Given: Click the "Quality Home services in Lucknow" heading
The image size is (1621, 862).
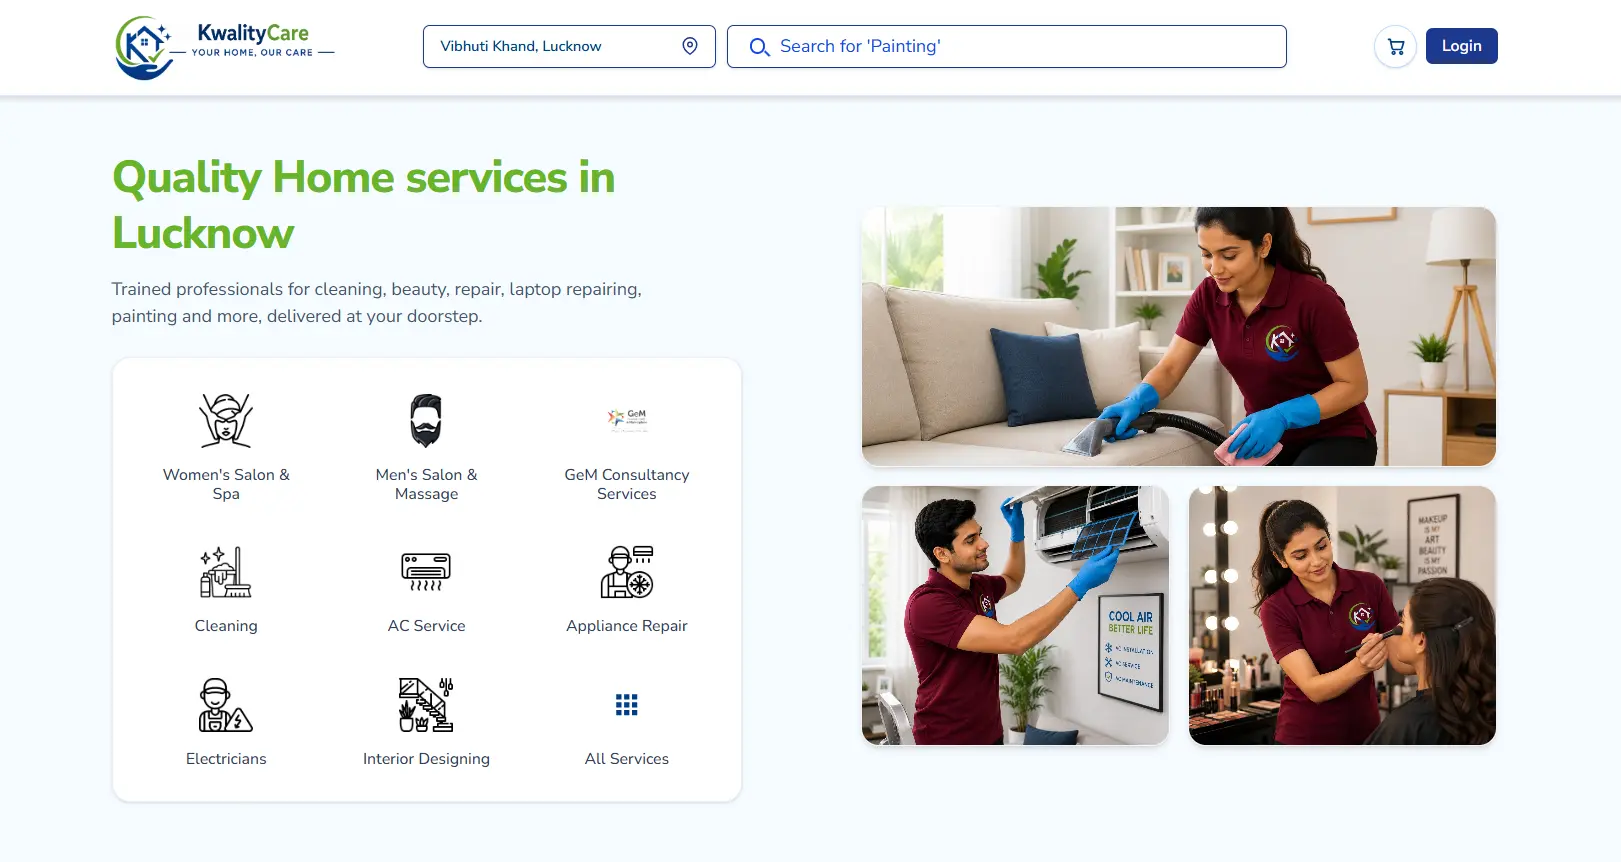Looking at the screenshot, I should 363,205.
